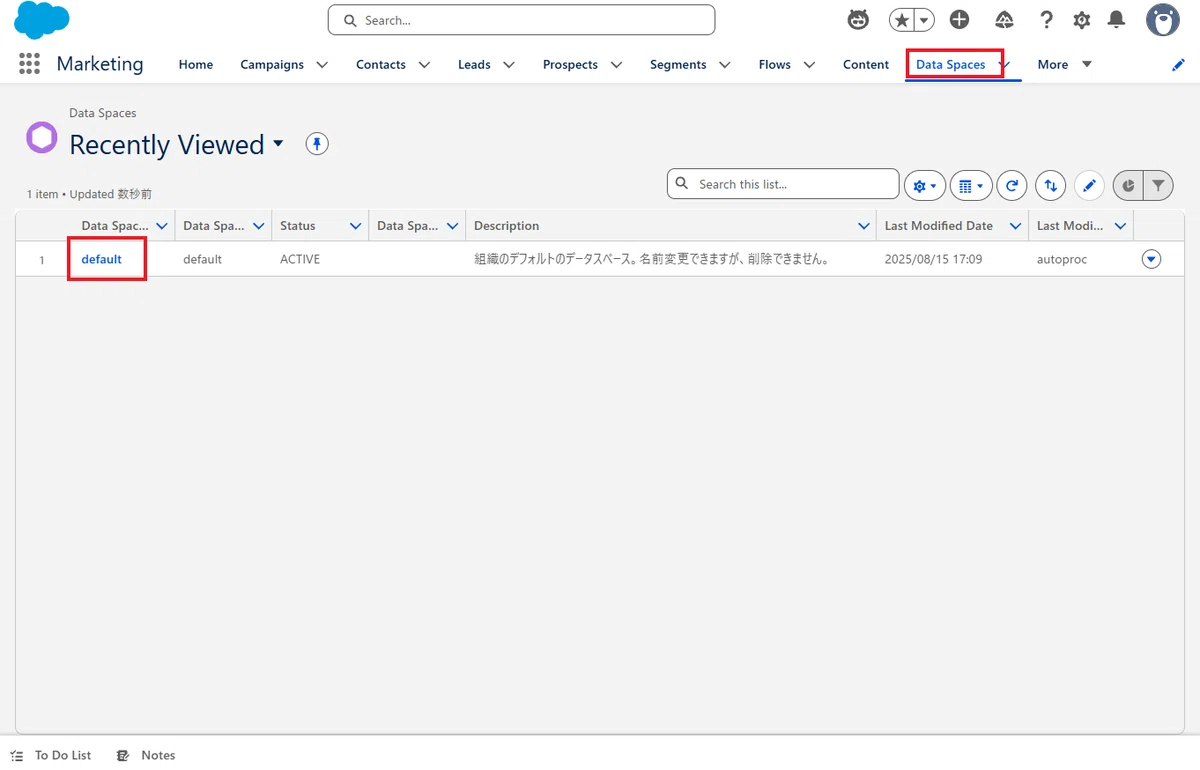Expand the Campaigns tab chevron
The height and width of the screenshot is (770, 1200).
click(x=322, y=65)
